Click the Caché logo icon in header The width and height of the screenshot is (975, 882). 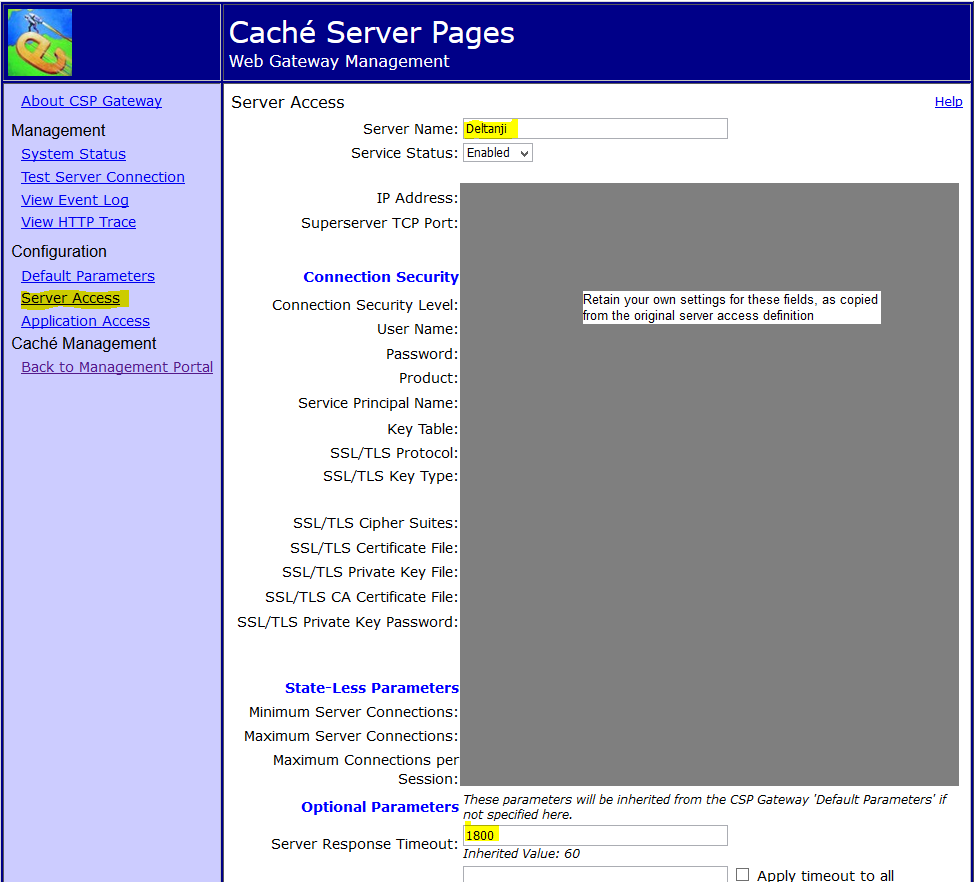[x=40, y=42]
